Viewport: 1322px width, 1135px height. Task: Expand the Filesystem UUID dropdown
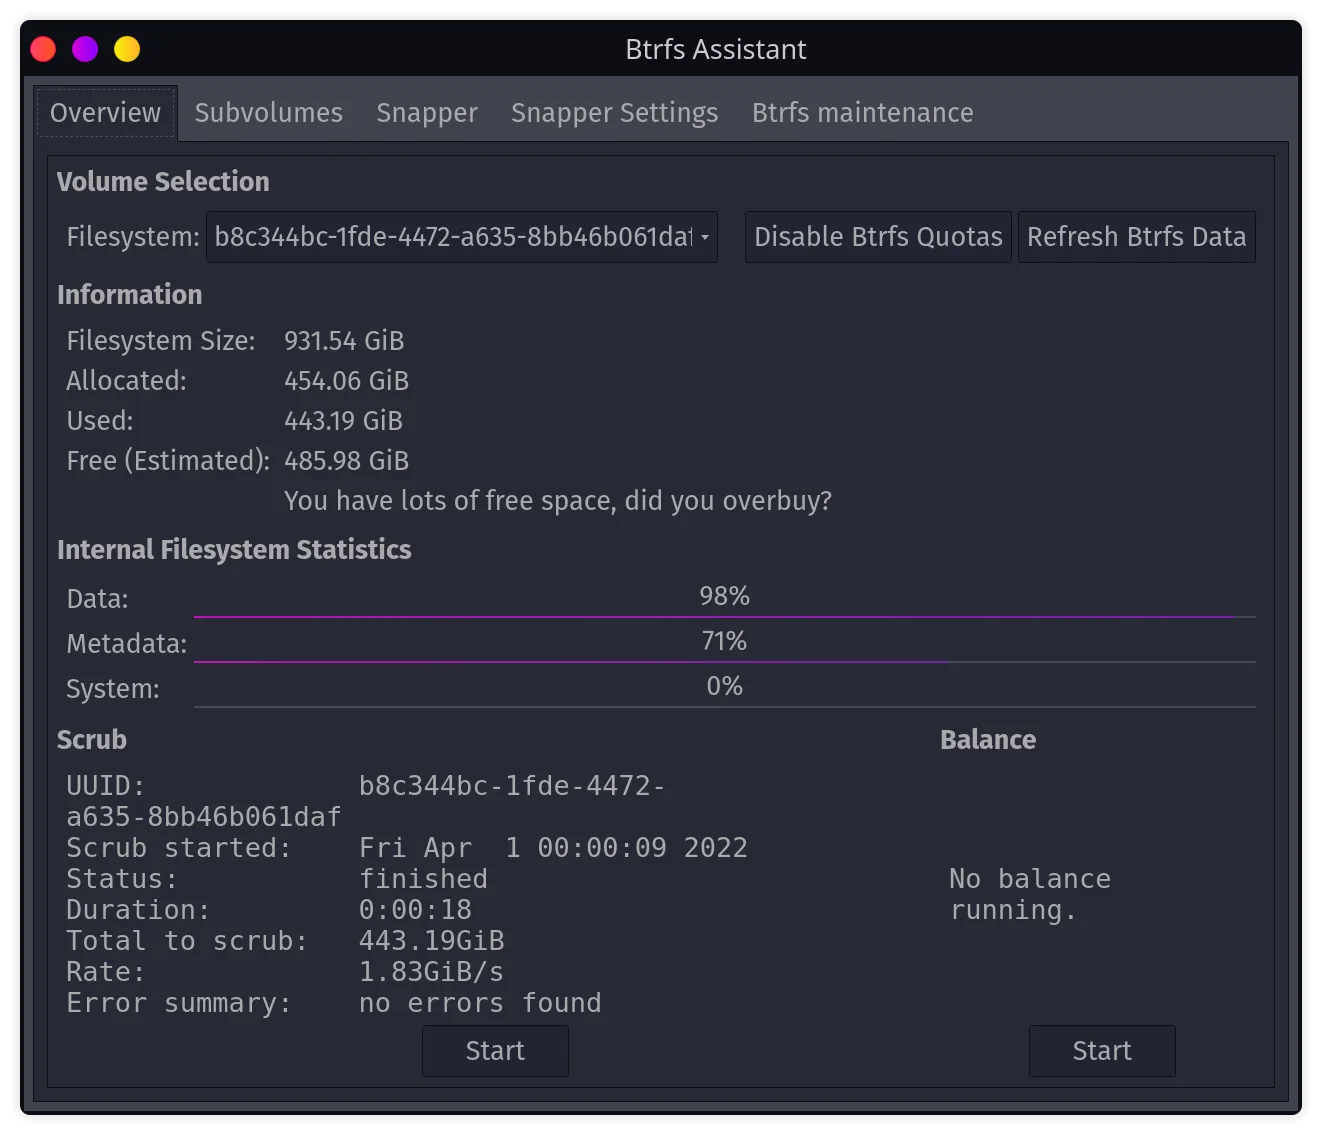462,237
